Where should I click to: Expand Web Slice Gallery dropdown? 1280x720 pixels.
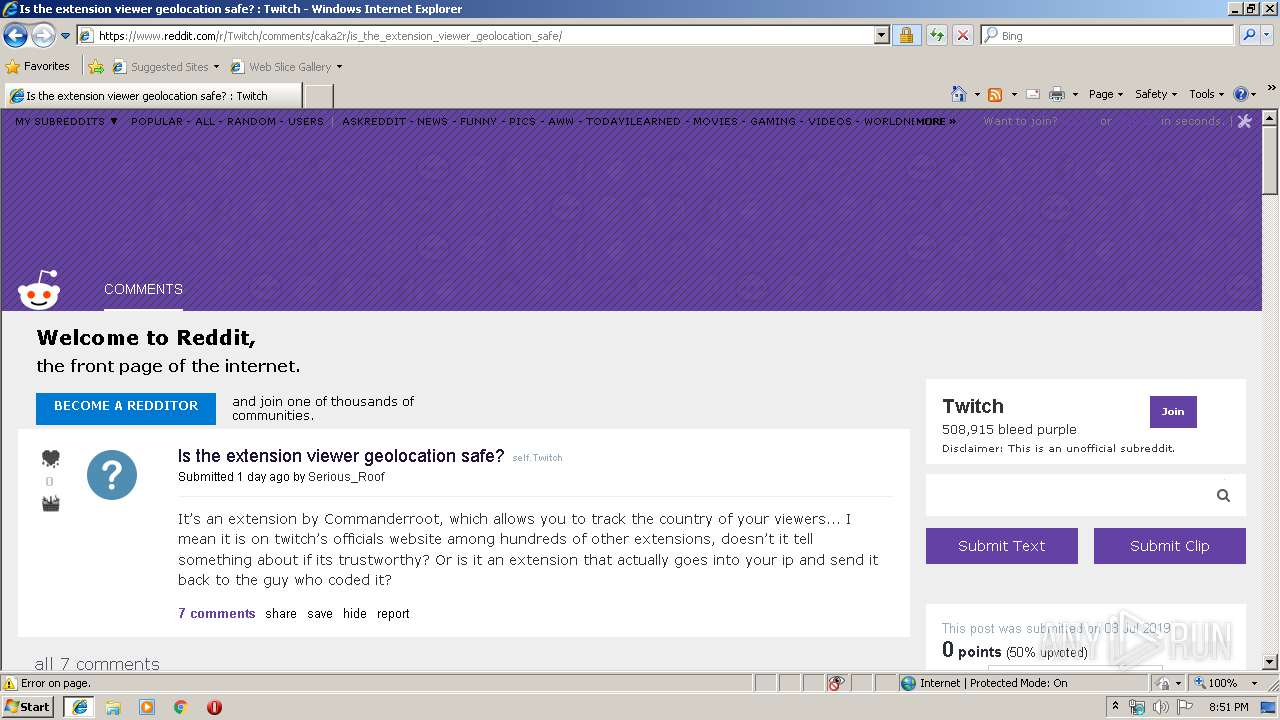coord(339,67)
